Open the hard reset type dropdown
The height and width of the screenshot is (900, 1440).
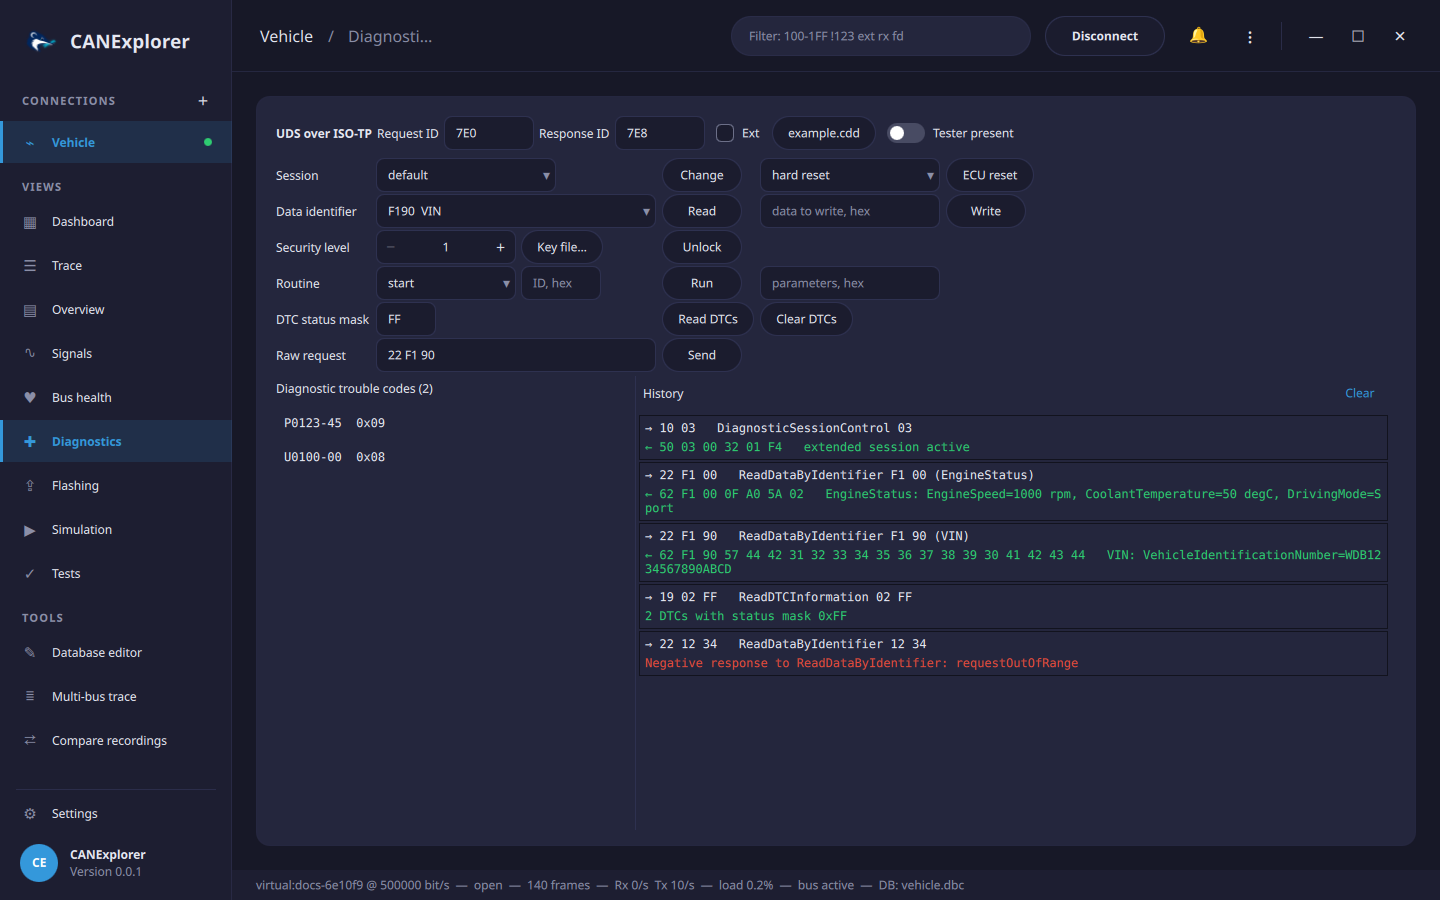pos(850,175)
